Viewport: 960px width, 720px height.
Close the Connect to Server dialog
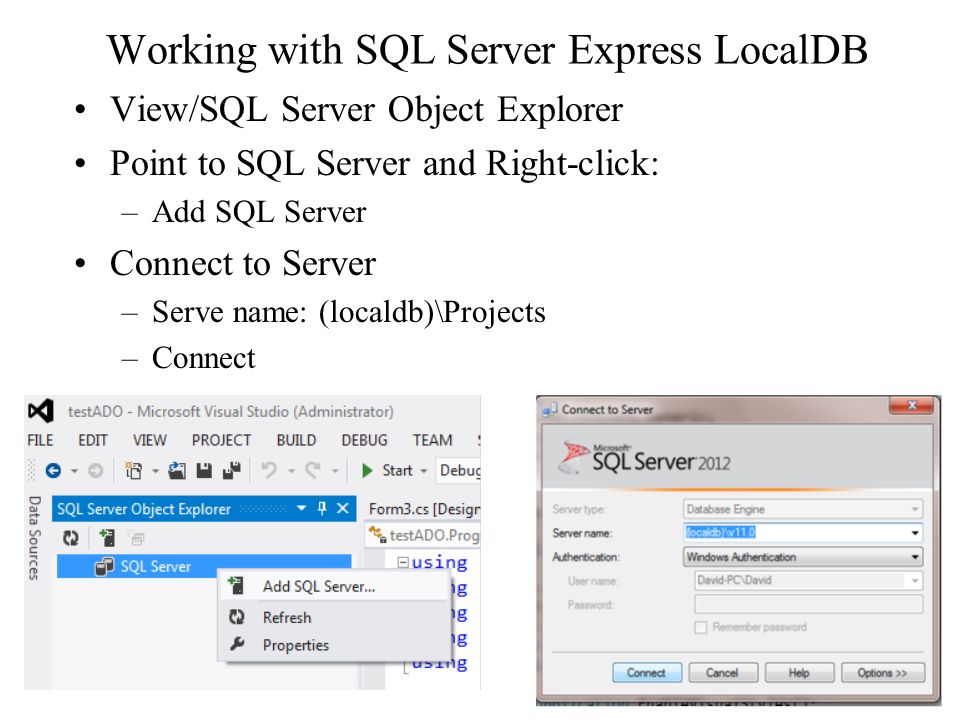click(912, 405)
